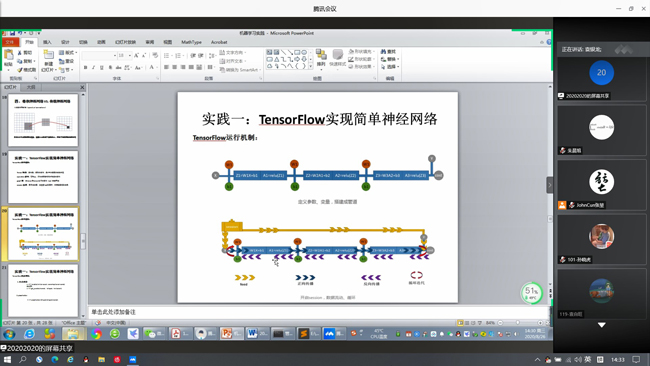Click the Quick Styles icon

pyautogui.click(x=337, y=55)
